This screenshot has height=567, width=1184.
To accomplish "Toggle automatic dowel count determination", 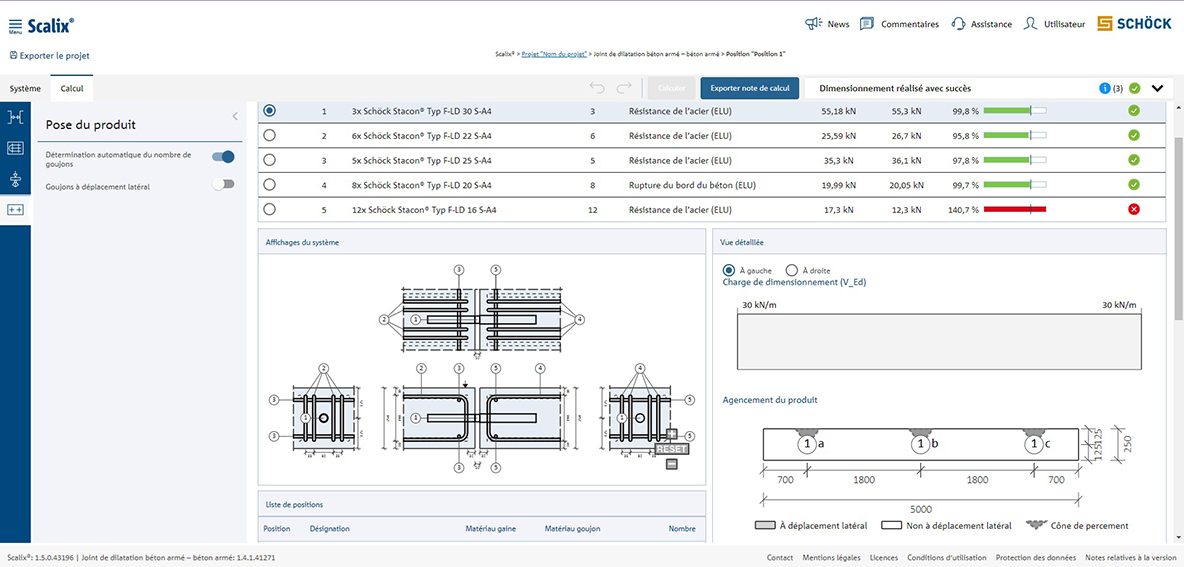I will [x=224, y=157].
